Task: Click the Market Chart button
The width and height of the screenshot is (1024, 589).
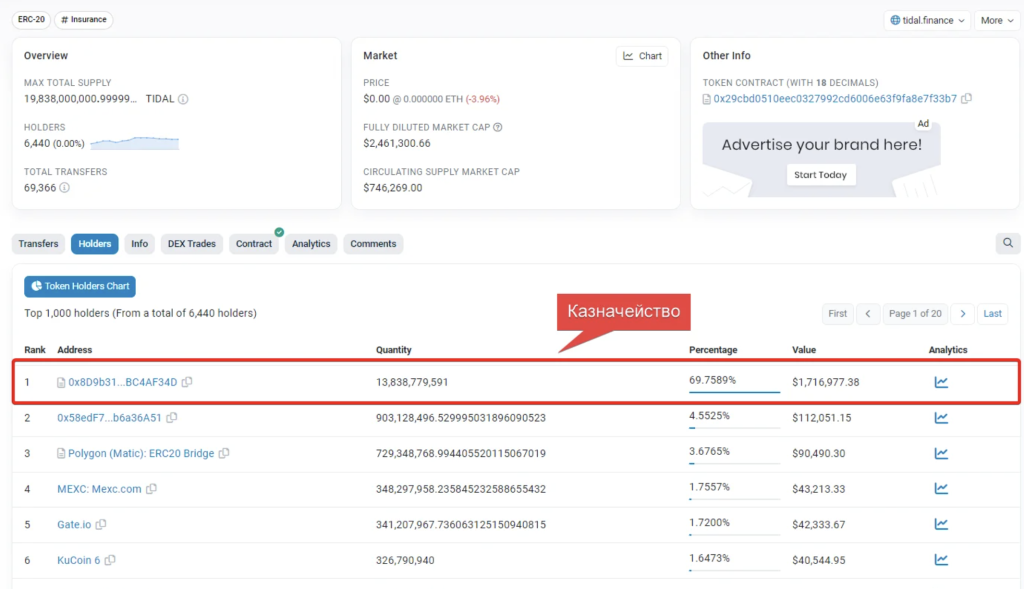Action: pos(642,56)
